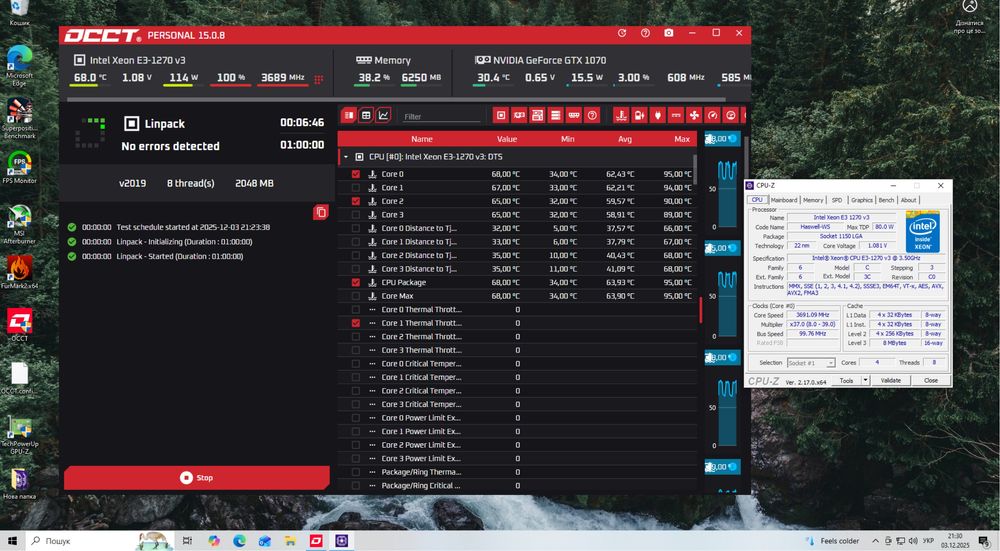Toggle the CPU sensor filter icon
The width and height of the screenshot is (1000, 551).
coord(501,115)
